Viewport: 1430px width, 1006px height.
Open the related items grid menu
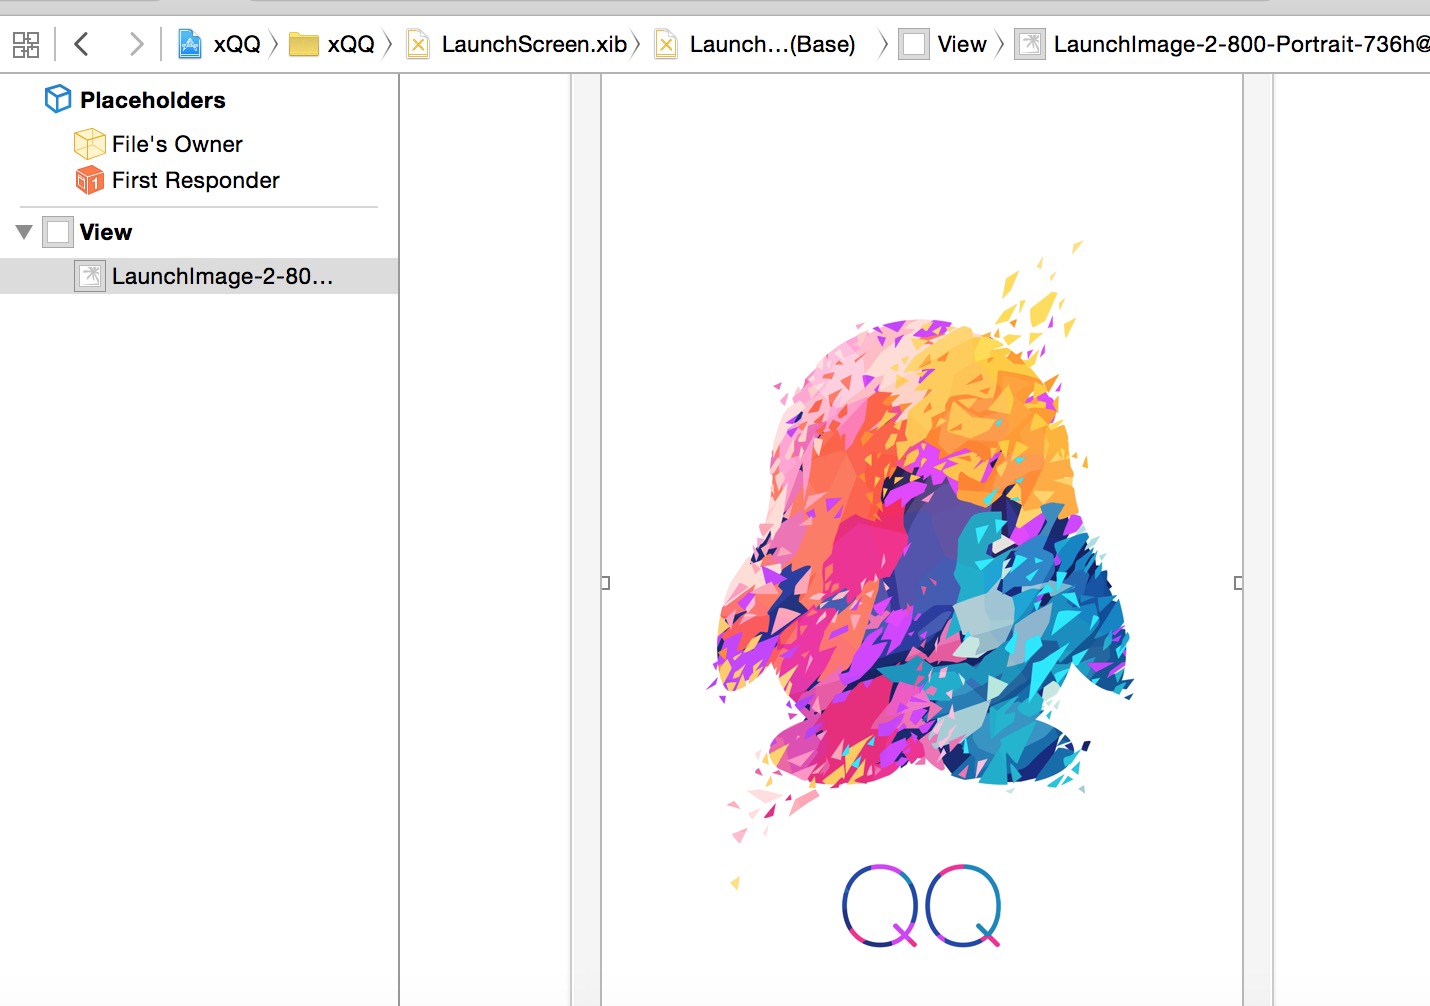click(26, 44)
